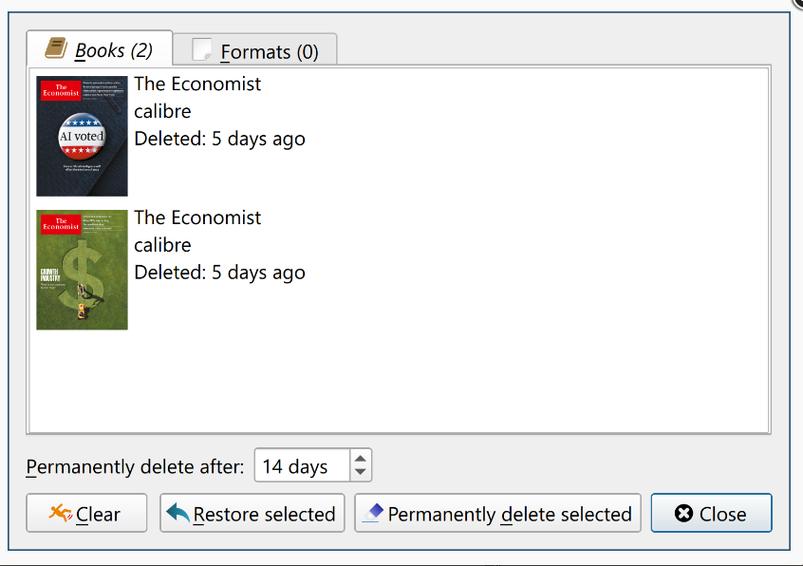Clear all deleted items
Viewport: 803px width, 566px height.
tap(87, 513)
